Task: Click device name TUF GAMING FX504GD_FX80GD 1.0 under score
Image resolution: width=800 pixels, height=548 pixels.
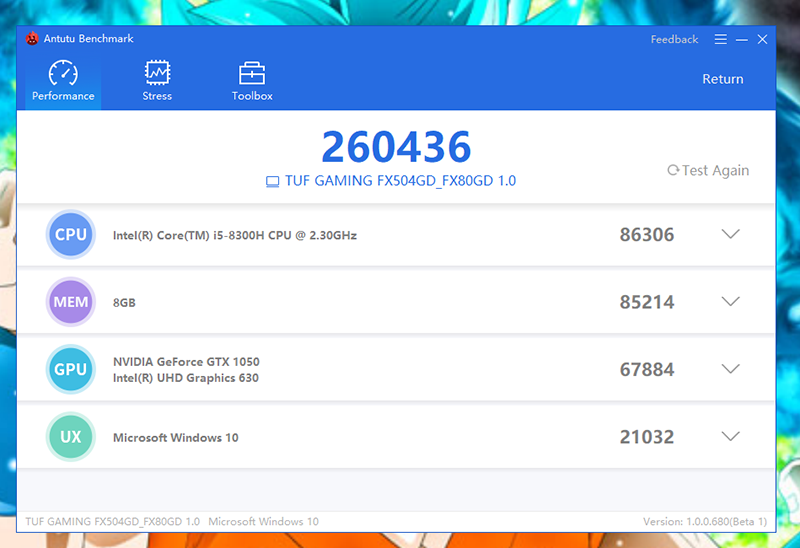Action: pyautogui.click(x=400, y=181)
